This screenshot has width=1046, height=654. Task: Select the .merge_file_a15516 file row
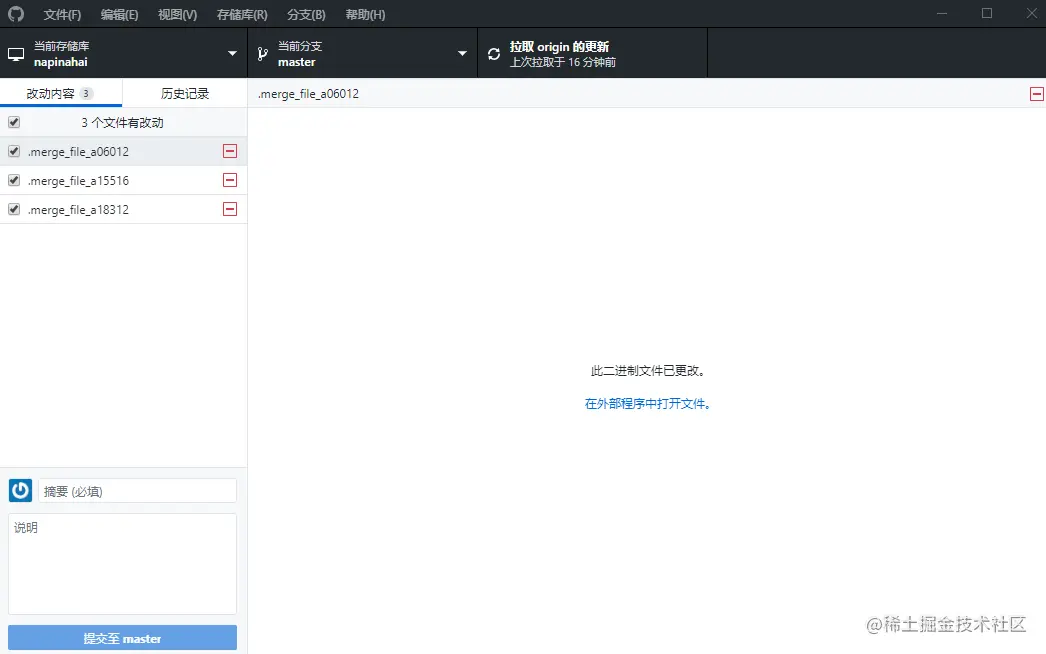click(123, 180)
